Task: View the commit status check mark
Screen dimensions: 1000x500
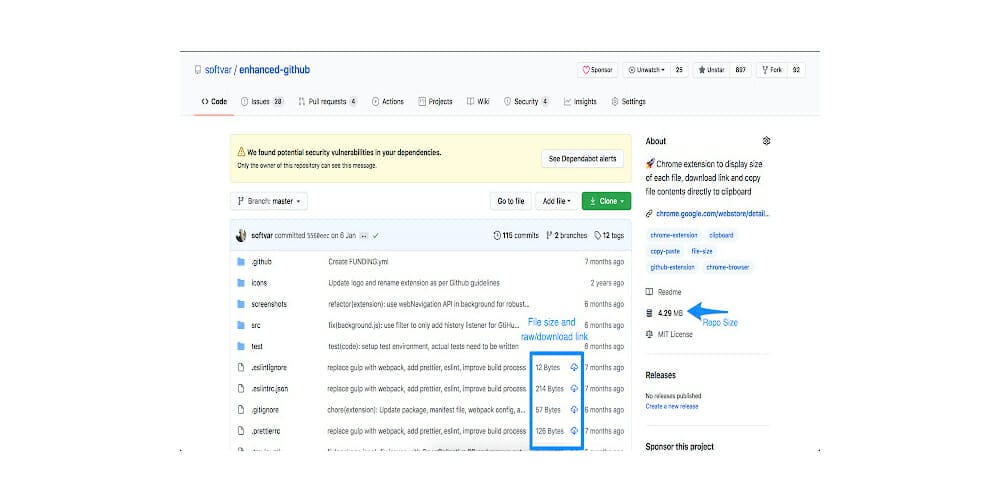Action: click(376, 235)
